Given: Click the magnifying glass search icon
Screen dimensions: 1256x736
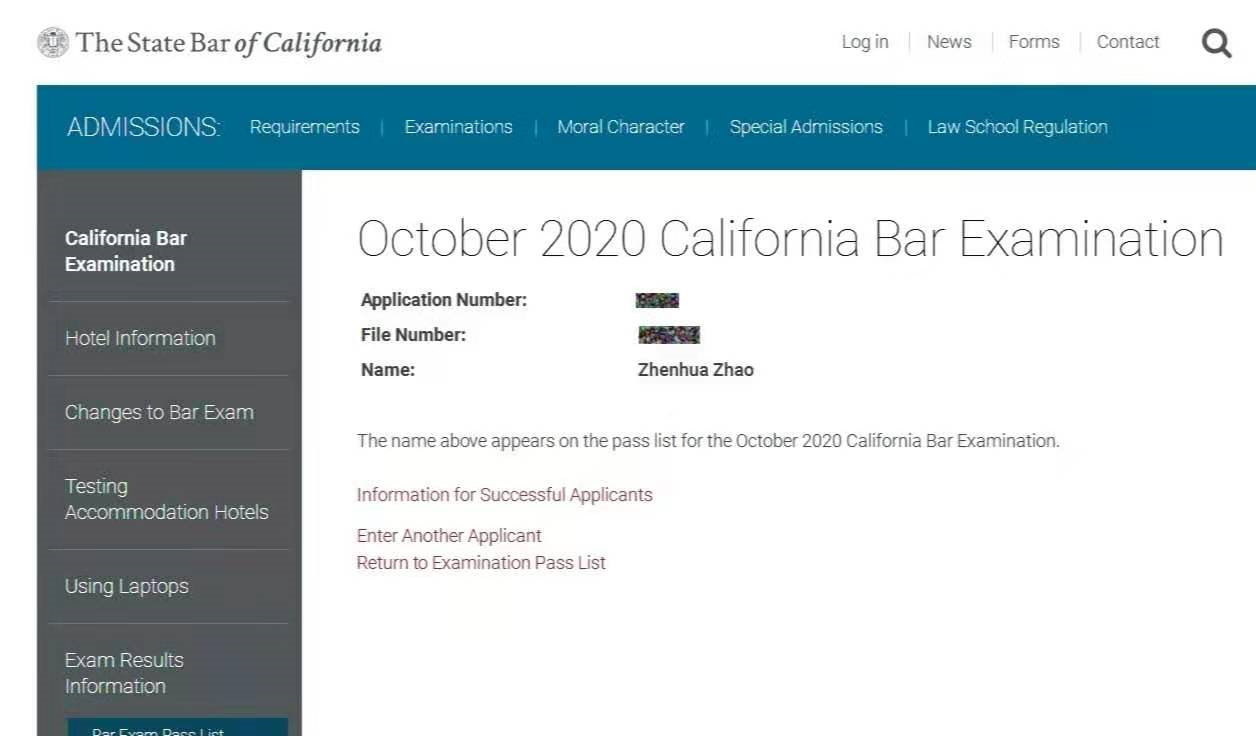Looking at the screenshot, I should [1216, 43].
